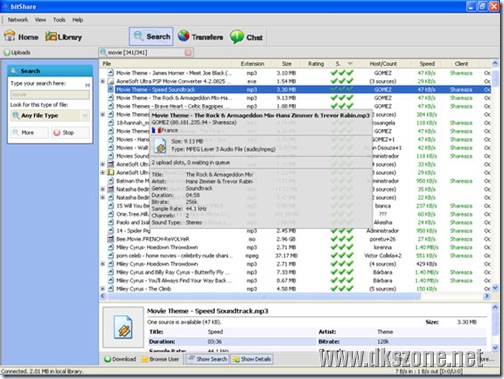This screenshot has width=504, height=379.
Task: Open the Tools menu
Action: tap(59, 20)
